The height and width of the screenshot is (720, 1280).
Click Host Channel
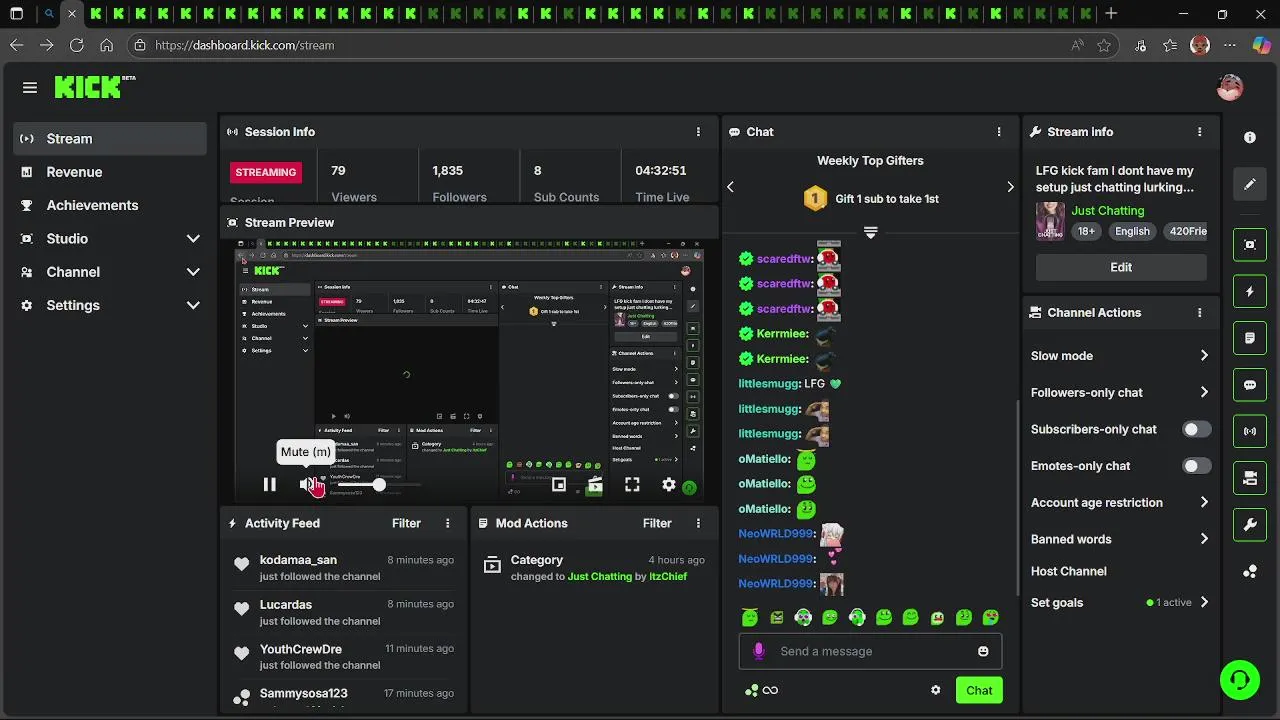1069,571
